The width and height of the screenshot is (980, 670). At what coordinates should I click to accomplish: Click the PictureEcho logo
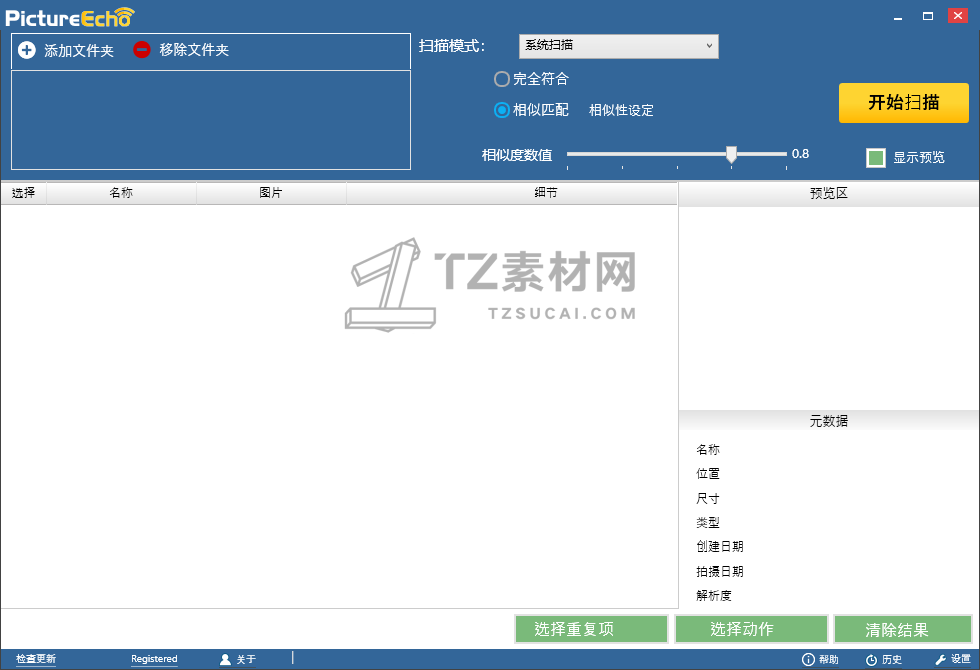pos(69,18)
